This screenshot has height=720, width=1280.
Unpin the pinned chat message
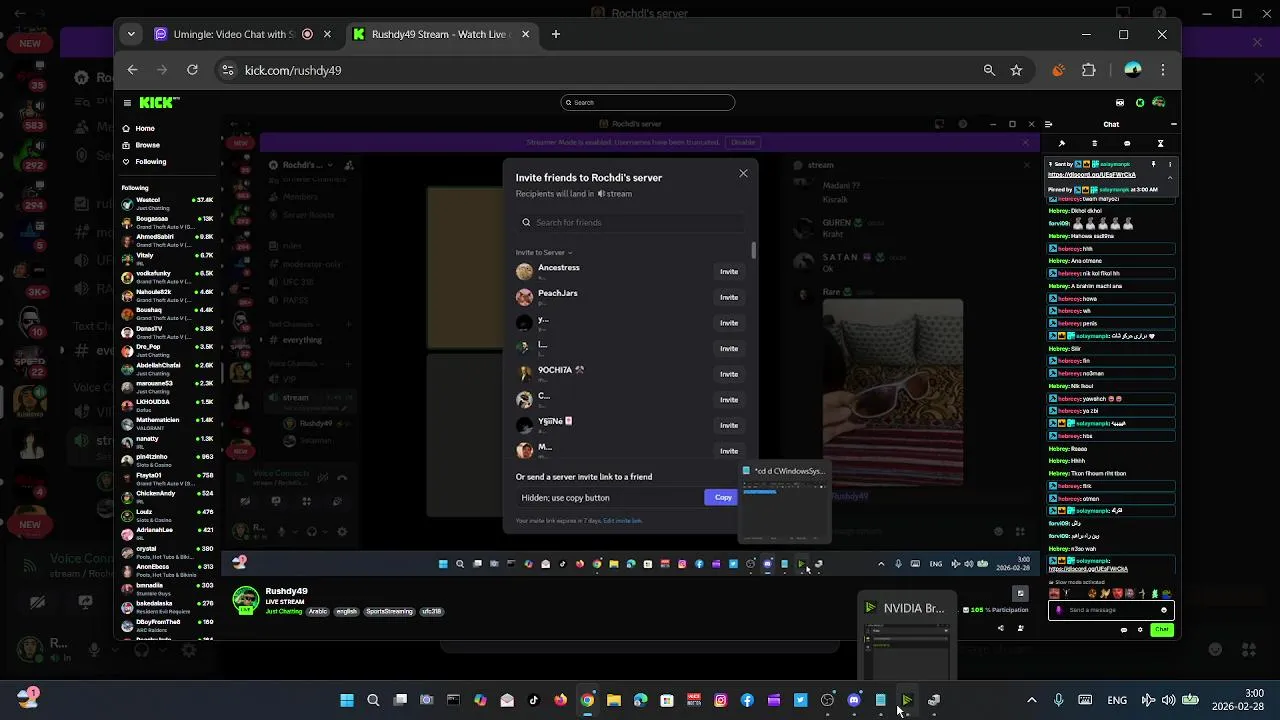(1153, 164)
